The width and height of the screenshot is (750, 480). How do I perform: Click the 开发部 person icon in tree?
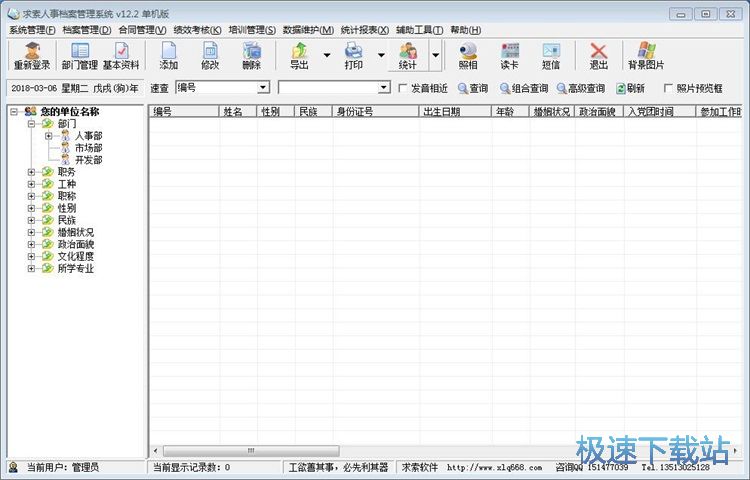pos(66,160)
